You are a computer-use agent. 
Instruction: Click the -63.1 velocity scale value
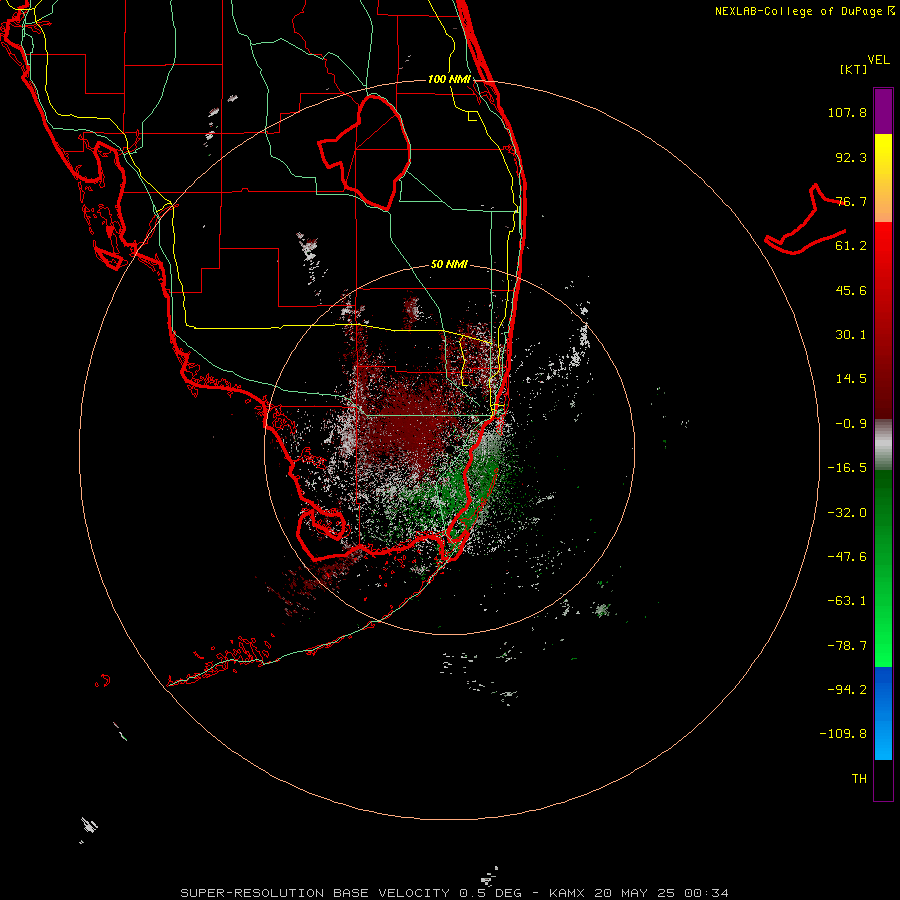click(x=847, y=601)
